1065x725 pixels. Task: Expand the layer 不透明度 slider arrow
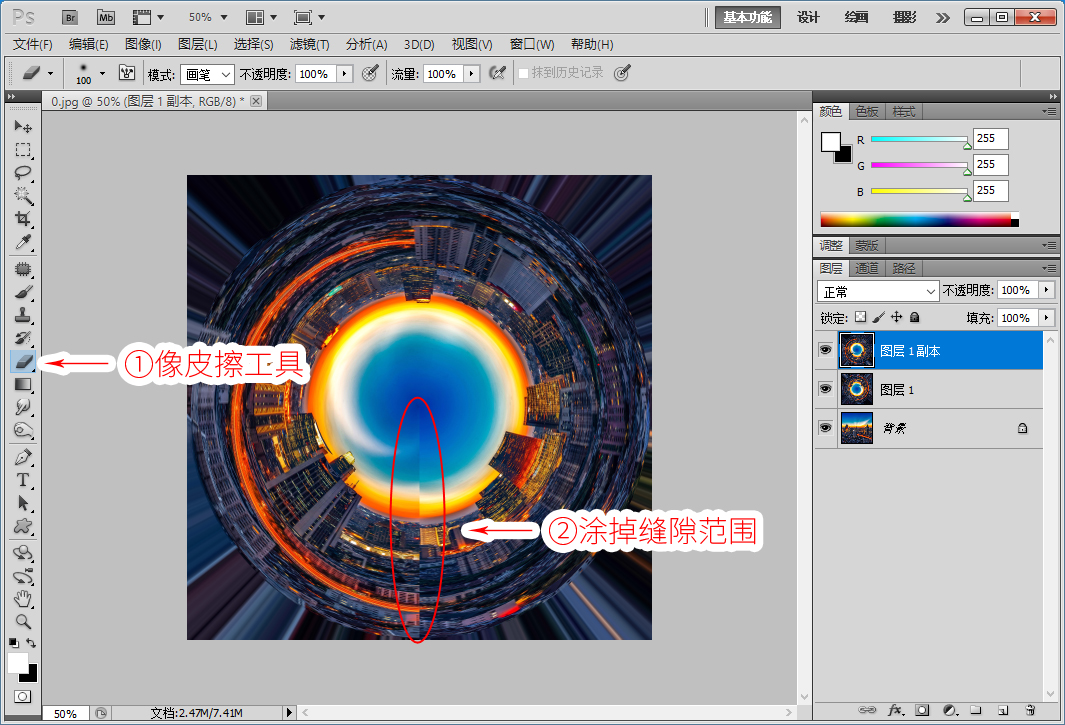point(1047,290)
